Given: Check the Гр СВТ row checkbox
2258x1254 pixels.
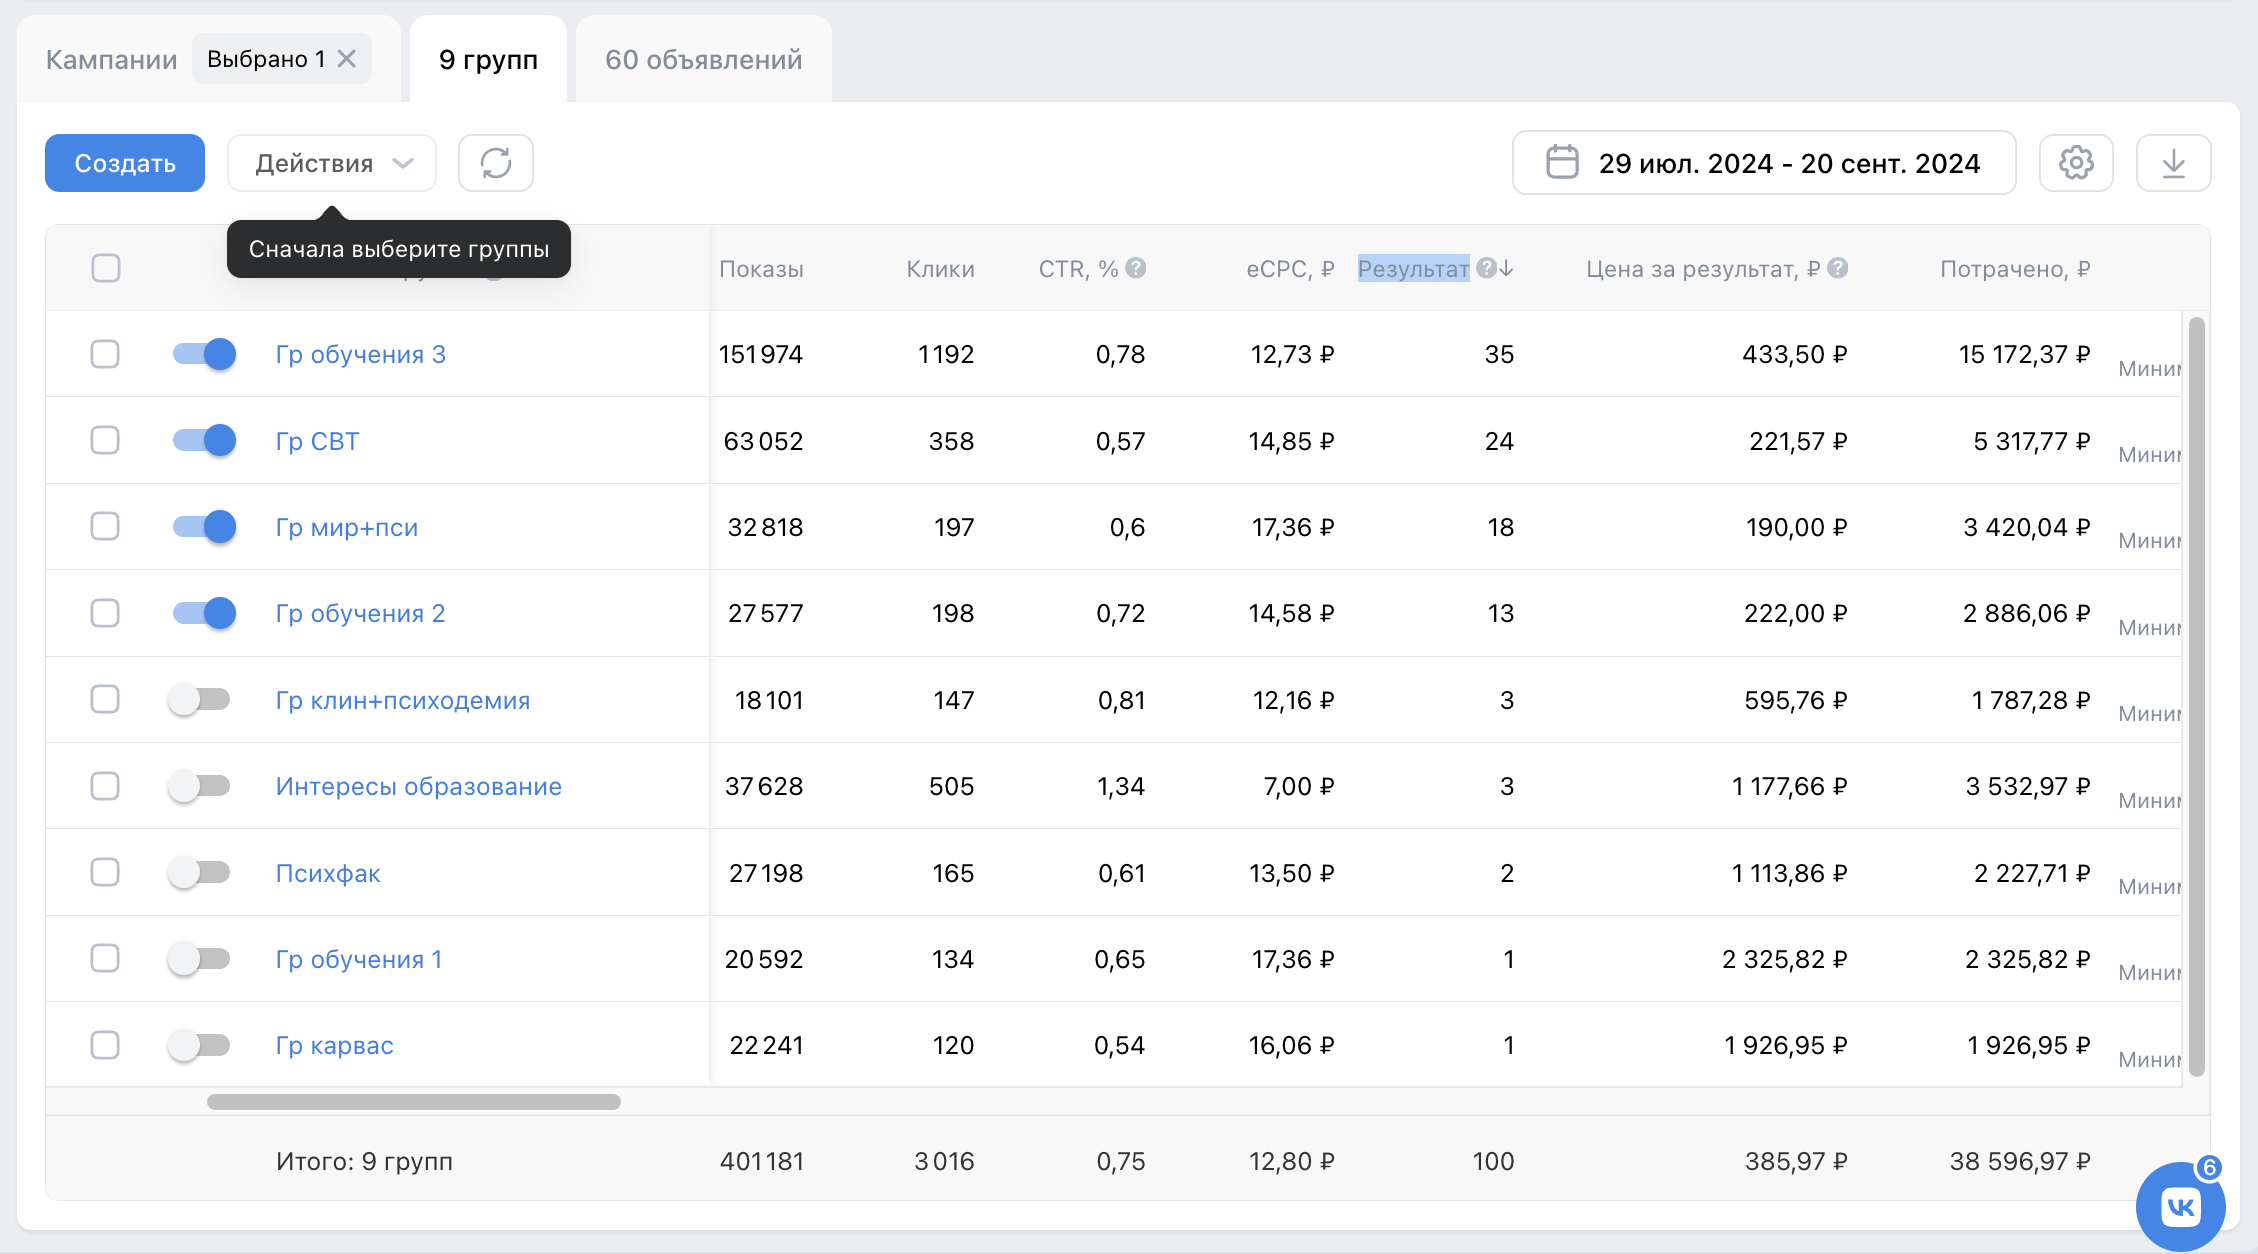Looking at the screenshot, I should 105,441.
